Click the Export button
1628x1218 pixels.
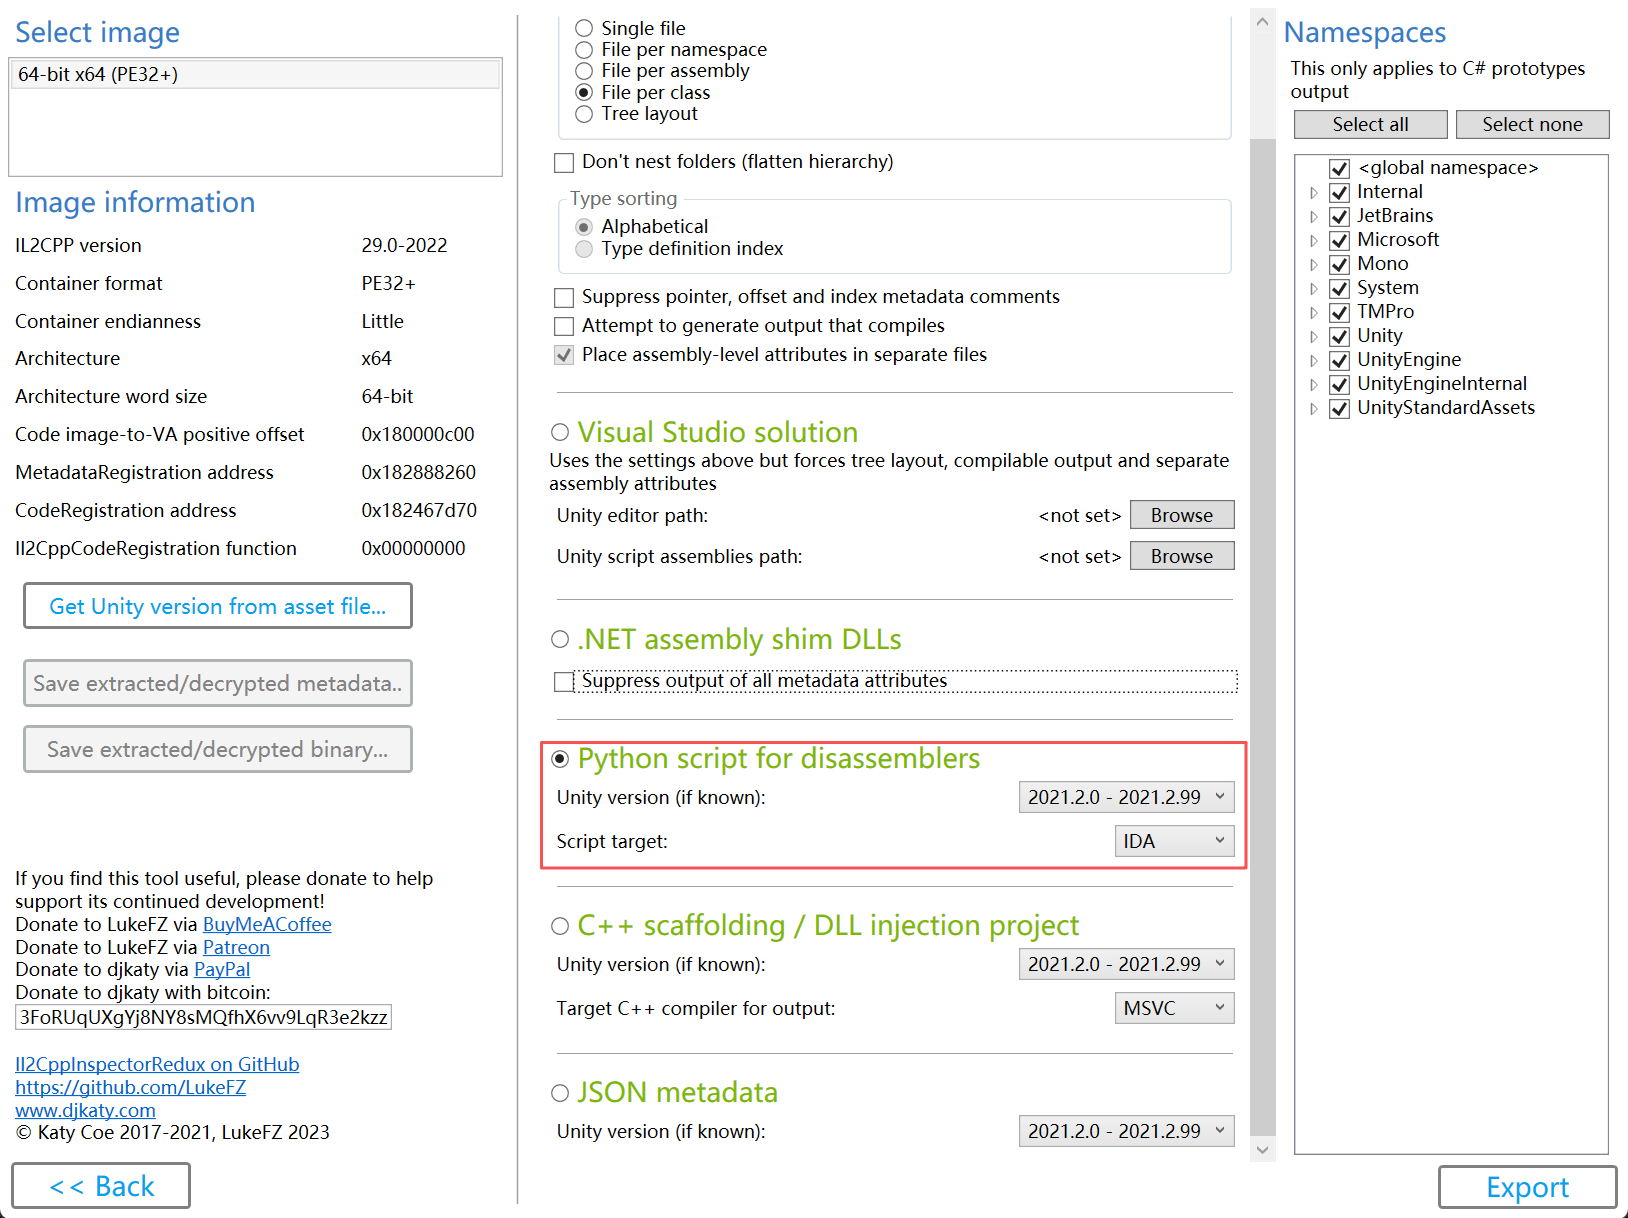coord(1527,1187)
